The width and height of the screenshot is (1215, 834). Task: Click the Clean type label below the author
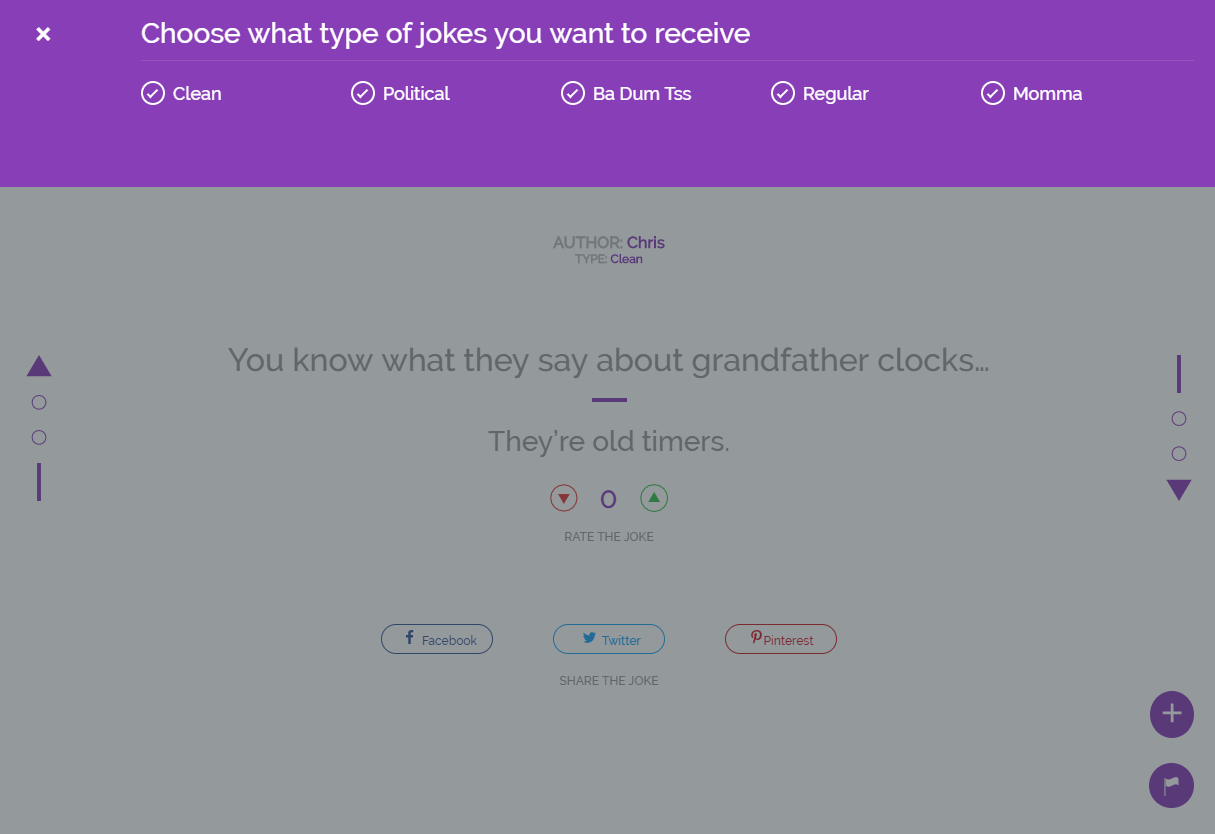pos(627,258)
